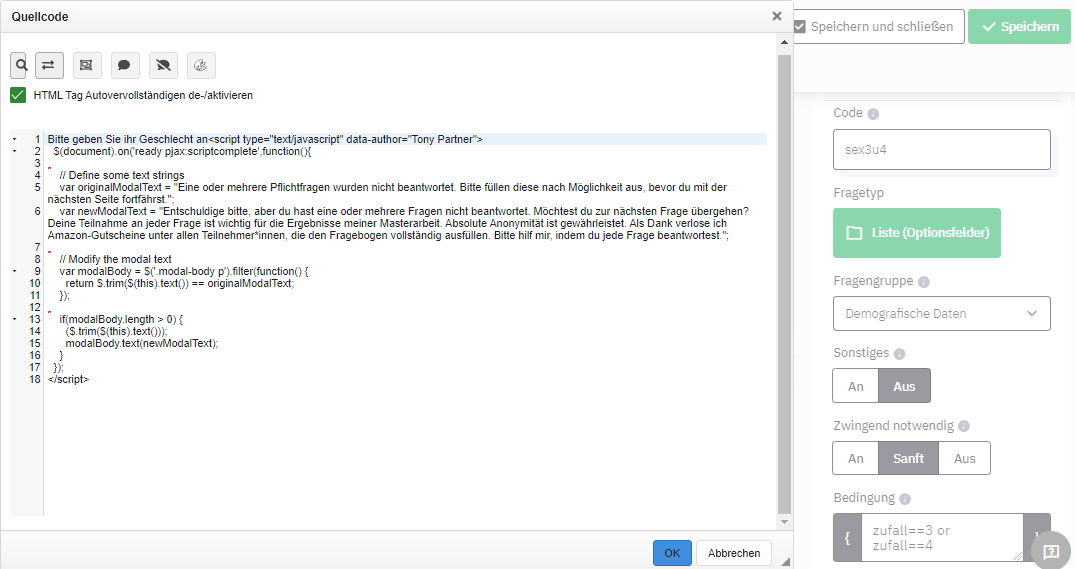Viewport: 1075px width, 569px height.
Task: Click the scrollbar down arrow
Action: [784, 522]
